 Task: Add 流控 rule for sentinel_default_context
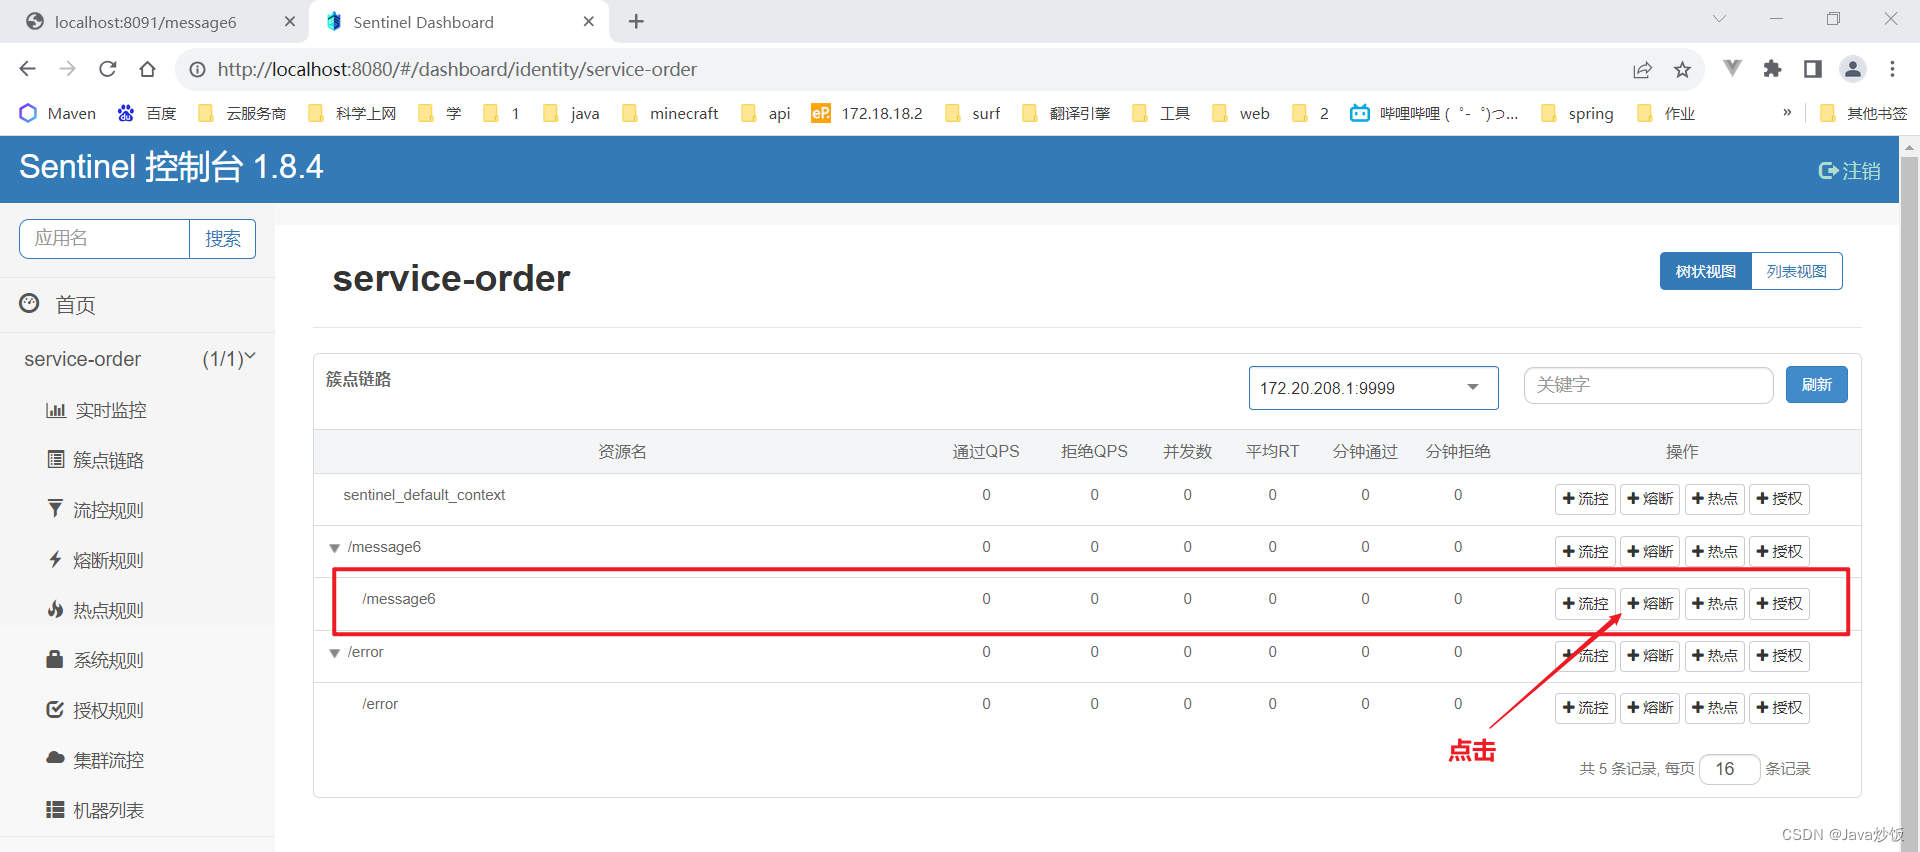pos(1585,499)
